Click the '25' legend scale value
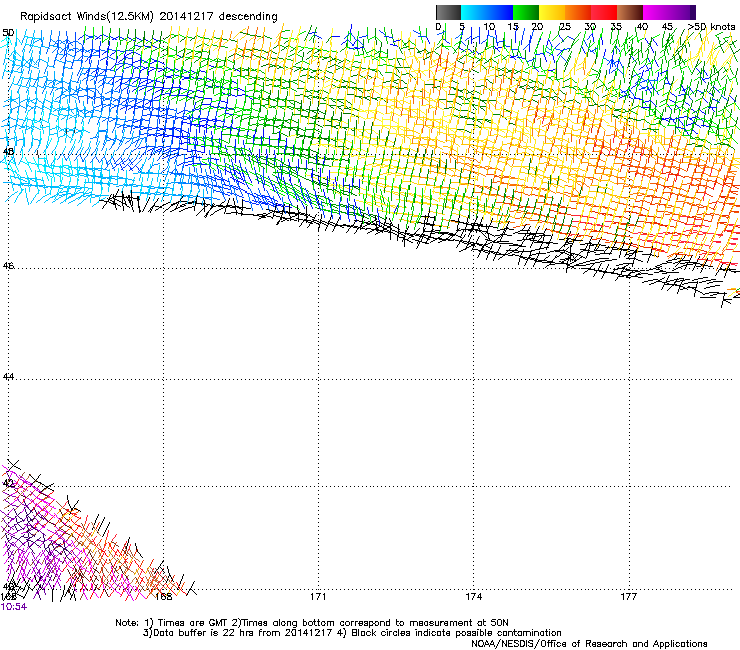Image resolution: width=740 pixels, height=650 pixels. [x=564, y=27]
